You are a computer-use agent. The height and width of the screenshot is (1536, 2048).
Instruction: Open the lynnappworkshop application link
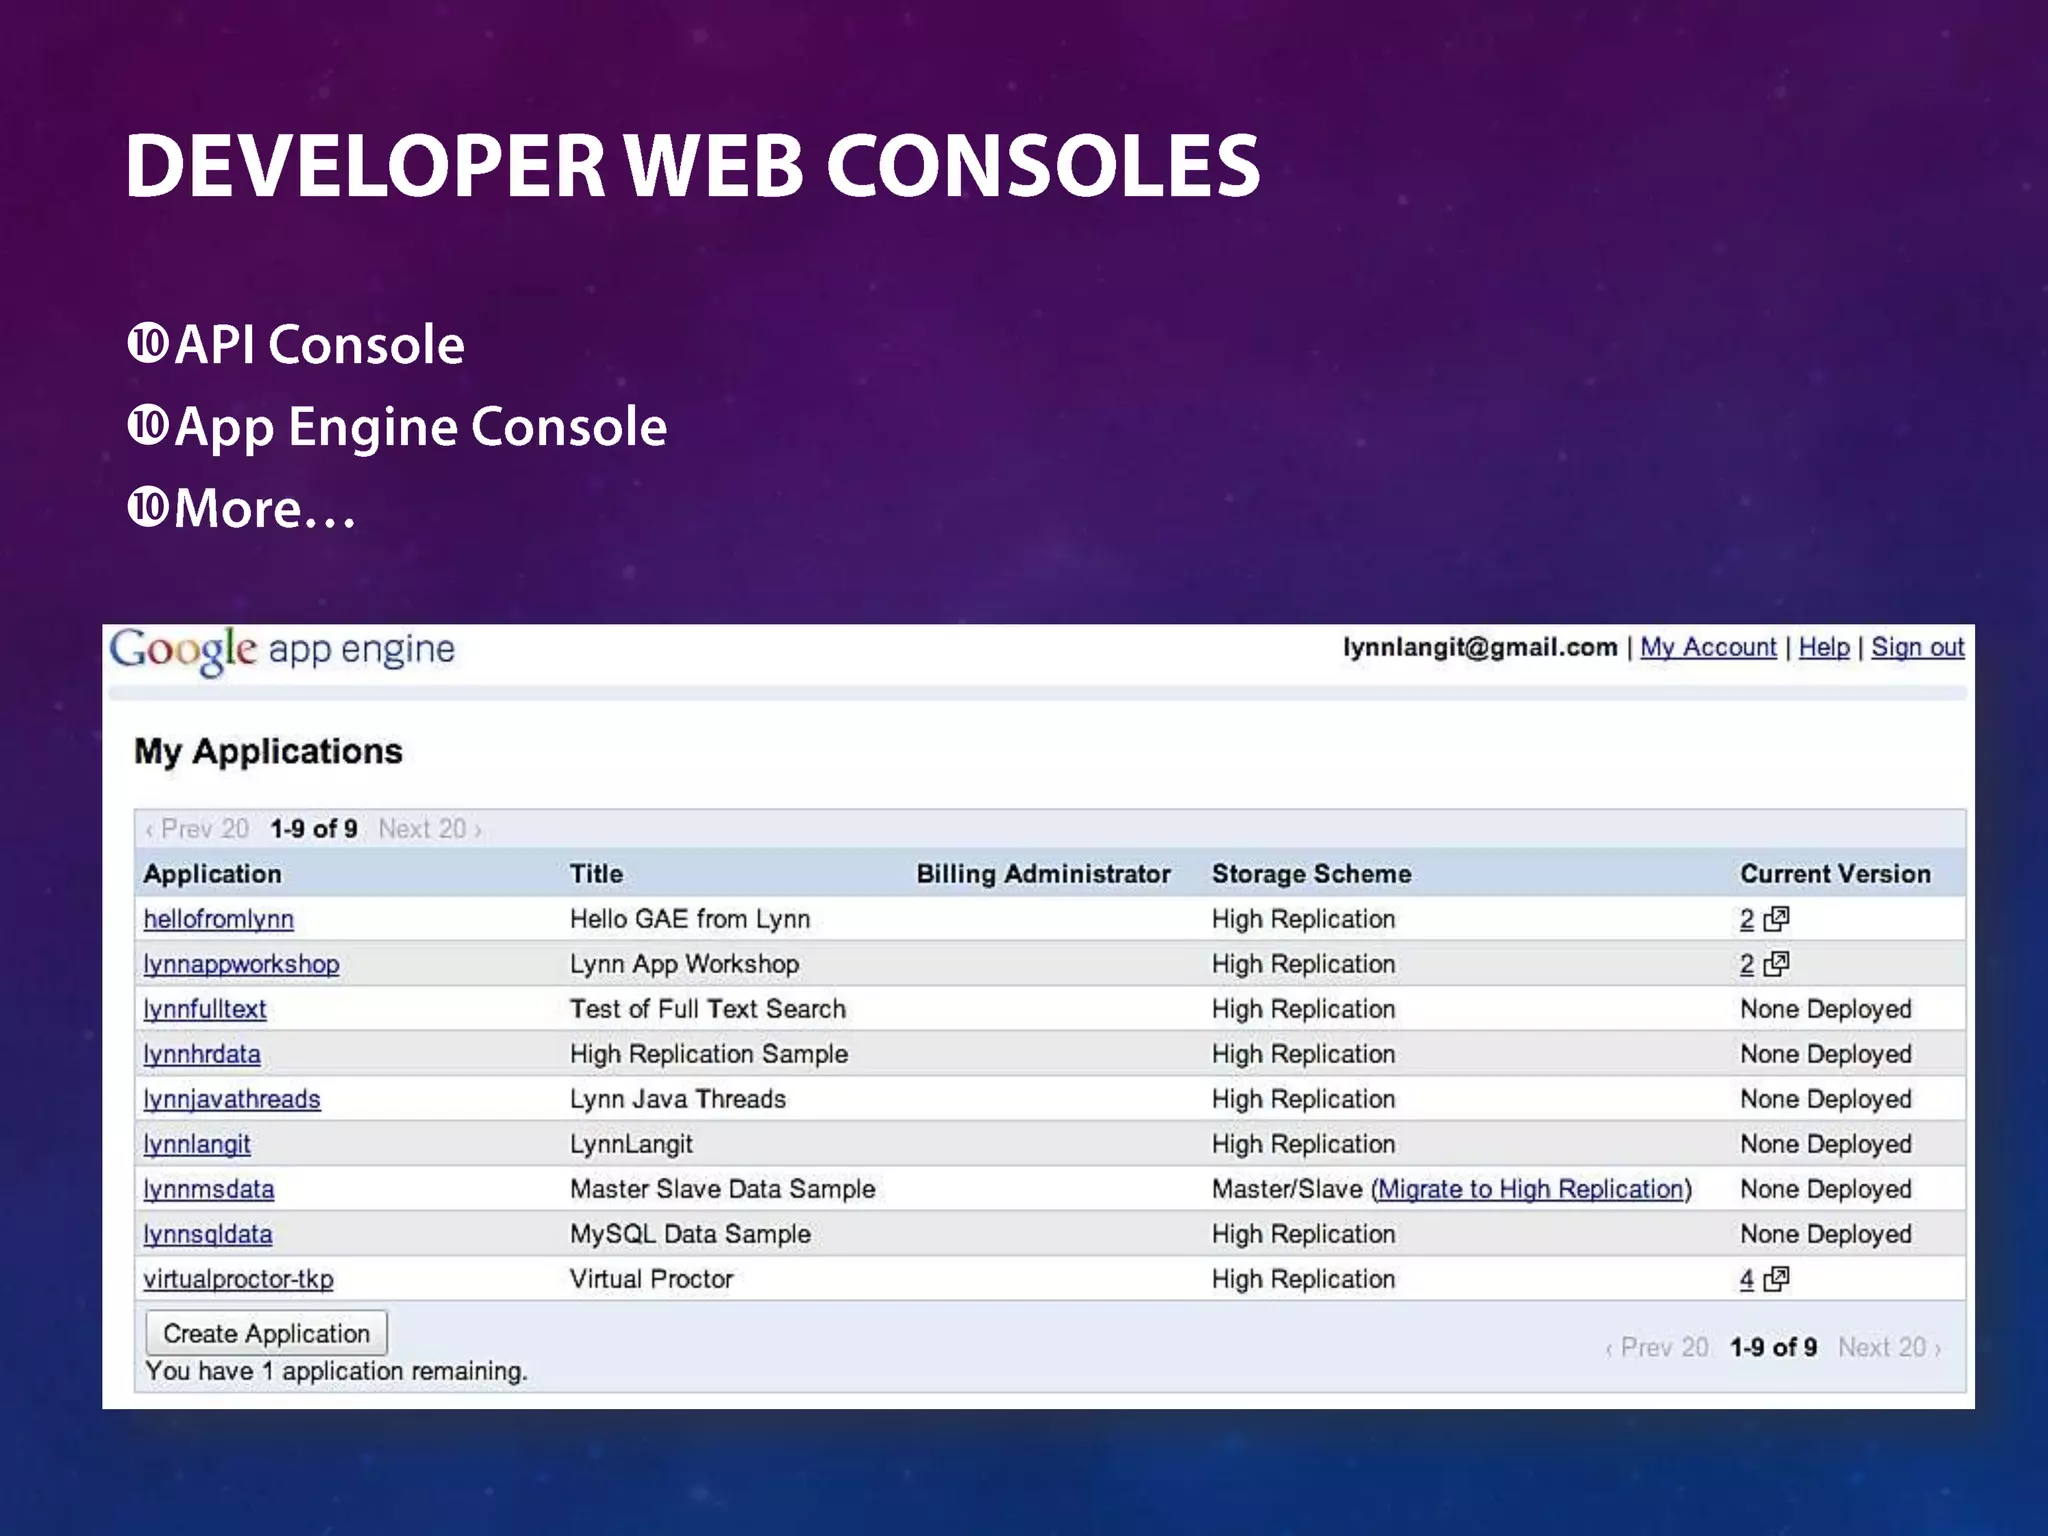pos(241,964)
